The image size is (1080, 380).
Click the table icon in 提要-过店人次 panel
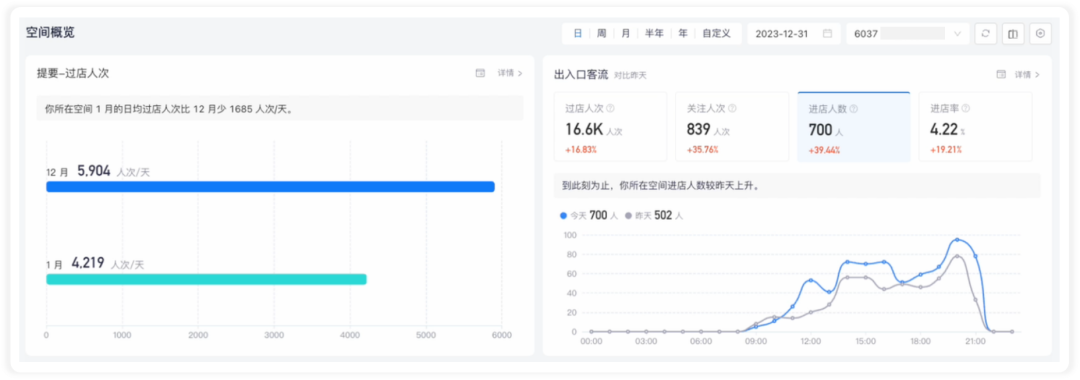point(480,73)
